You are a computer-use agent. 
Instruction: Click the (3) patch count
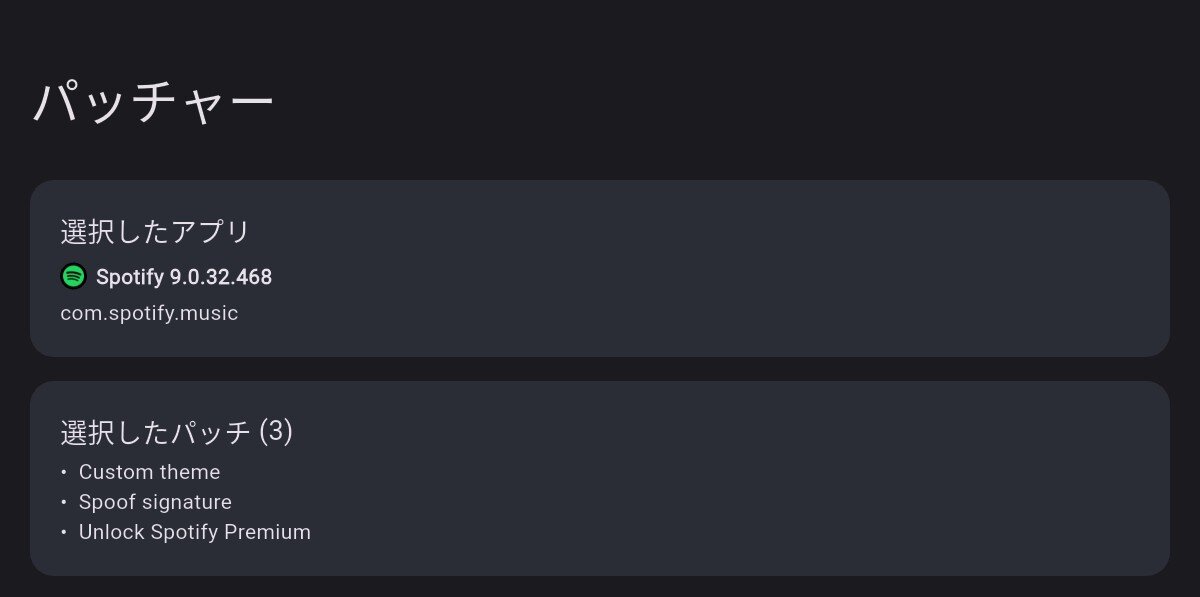275,432
